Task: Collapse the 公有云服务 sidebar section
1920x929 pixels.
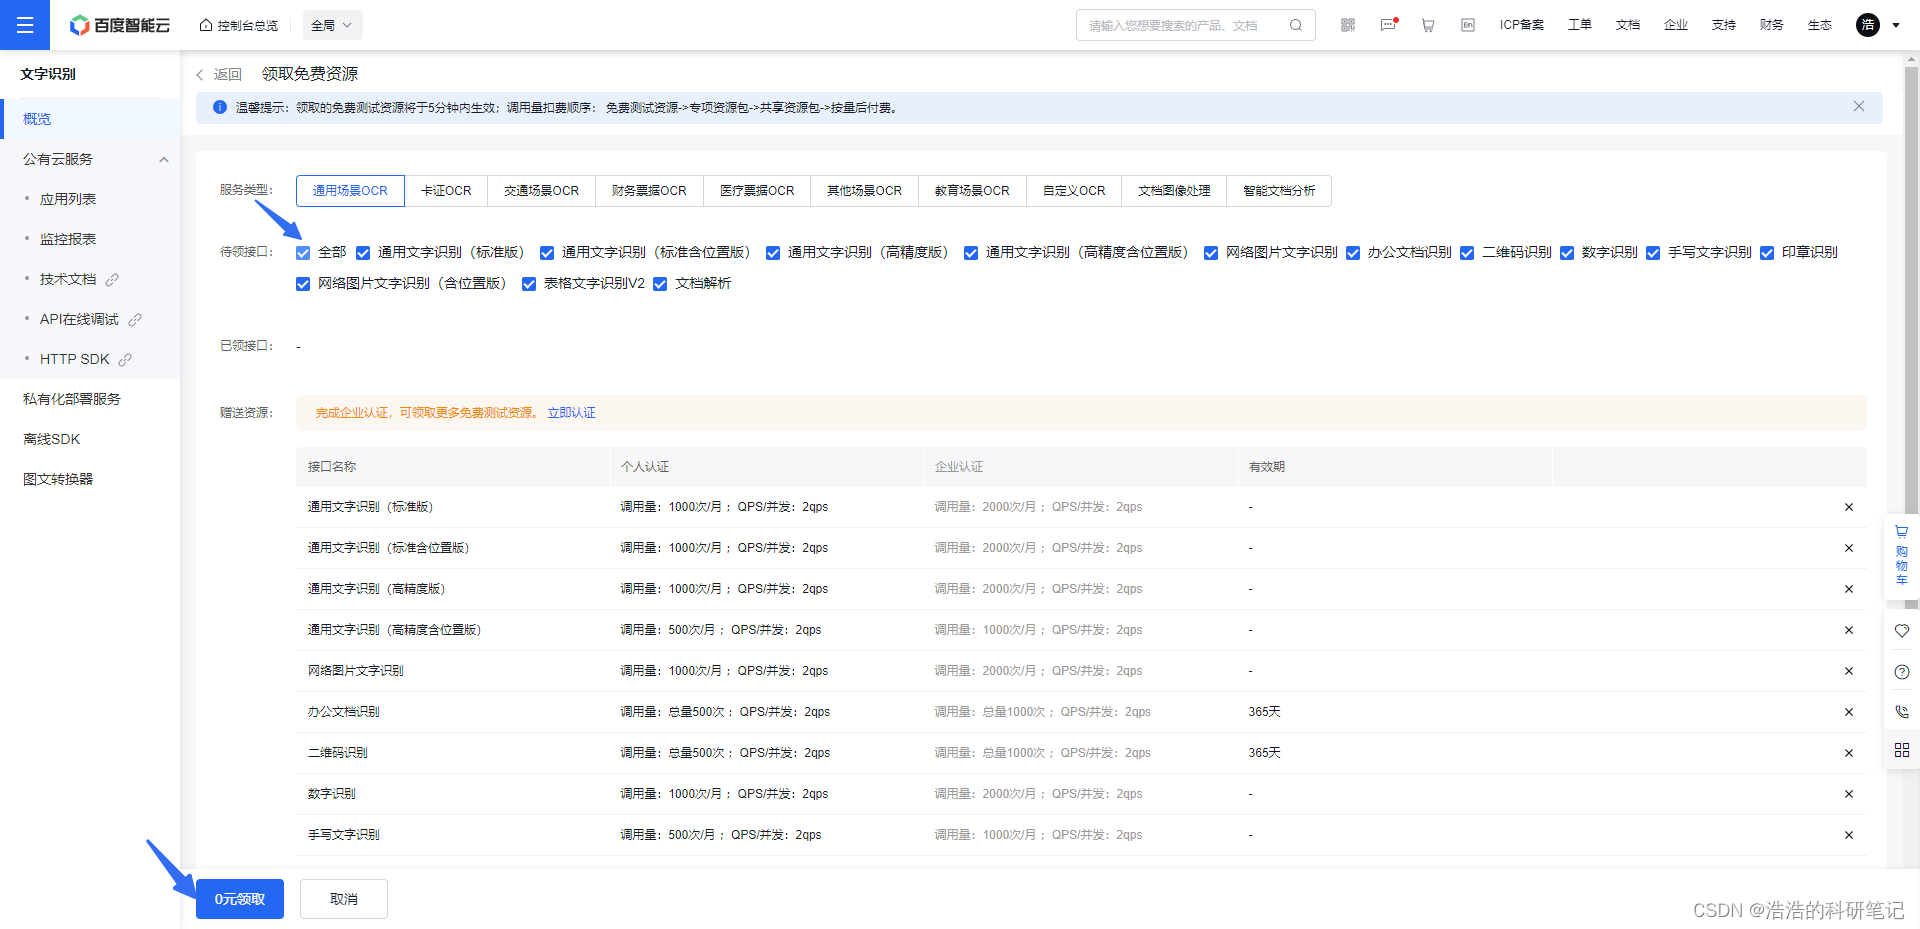Action: click(x=163, y=160)
